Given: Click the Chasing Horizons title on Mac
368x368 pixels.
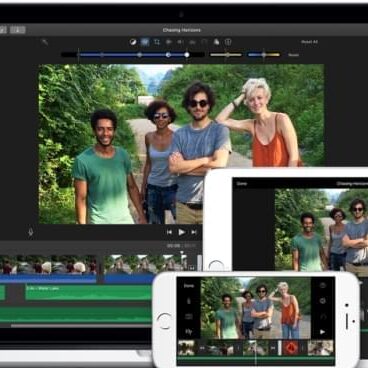Looking at the screenshot, I should pyautogui.click(x=182, y=30).
